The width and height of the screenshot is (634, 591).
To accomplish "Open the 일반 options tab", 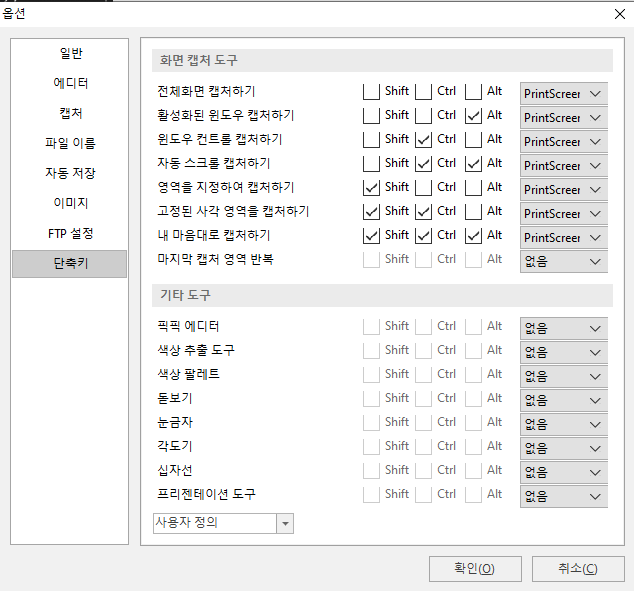I will tap(71, 53).
